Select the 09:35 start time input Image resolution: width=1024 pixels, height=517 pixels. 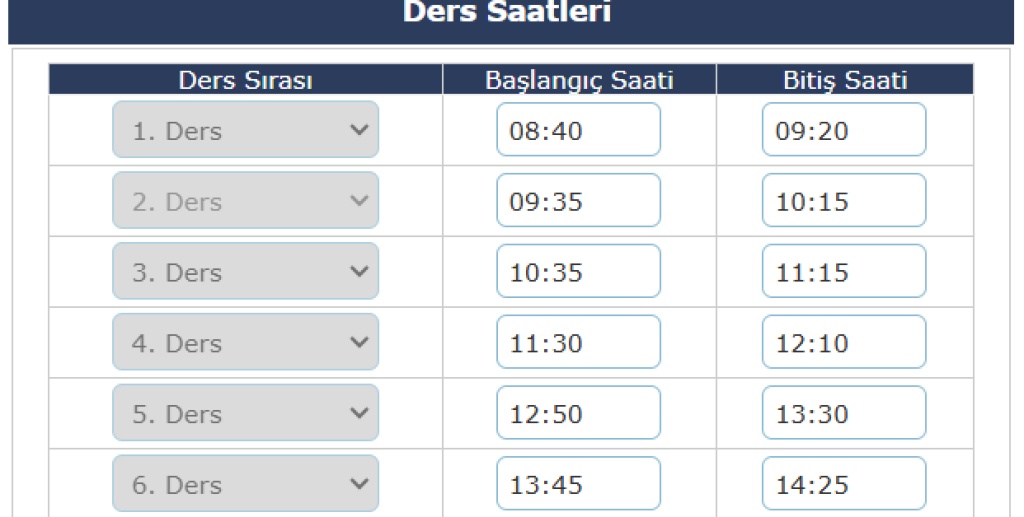pyautogui.click(x=578, y=201)
